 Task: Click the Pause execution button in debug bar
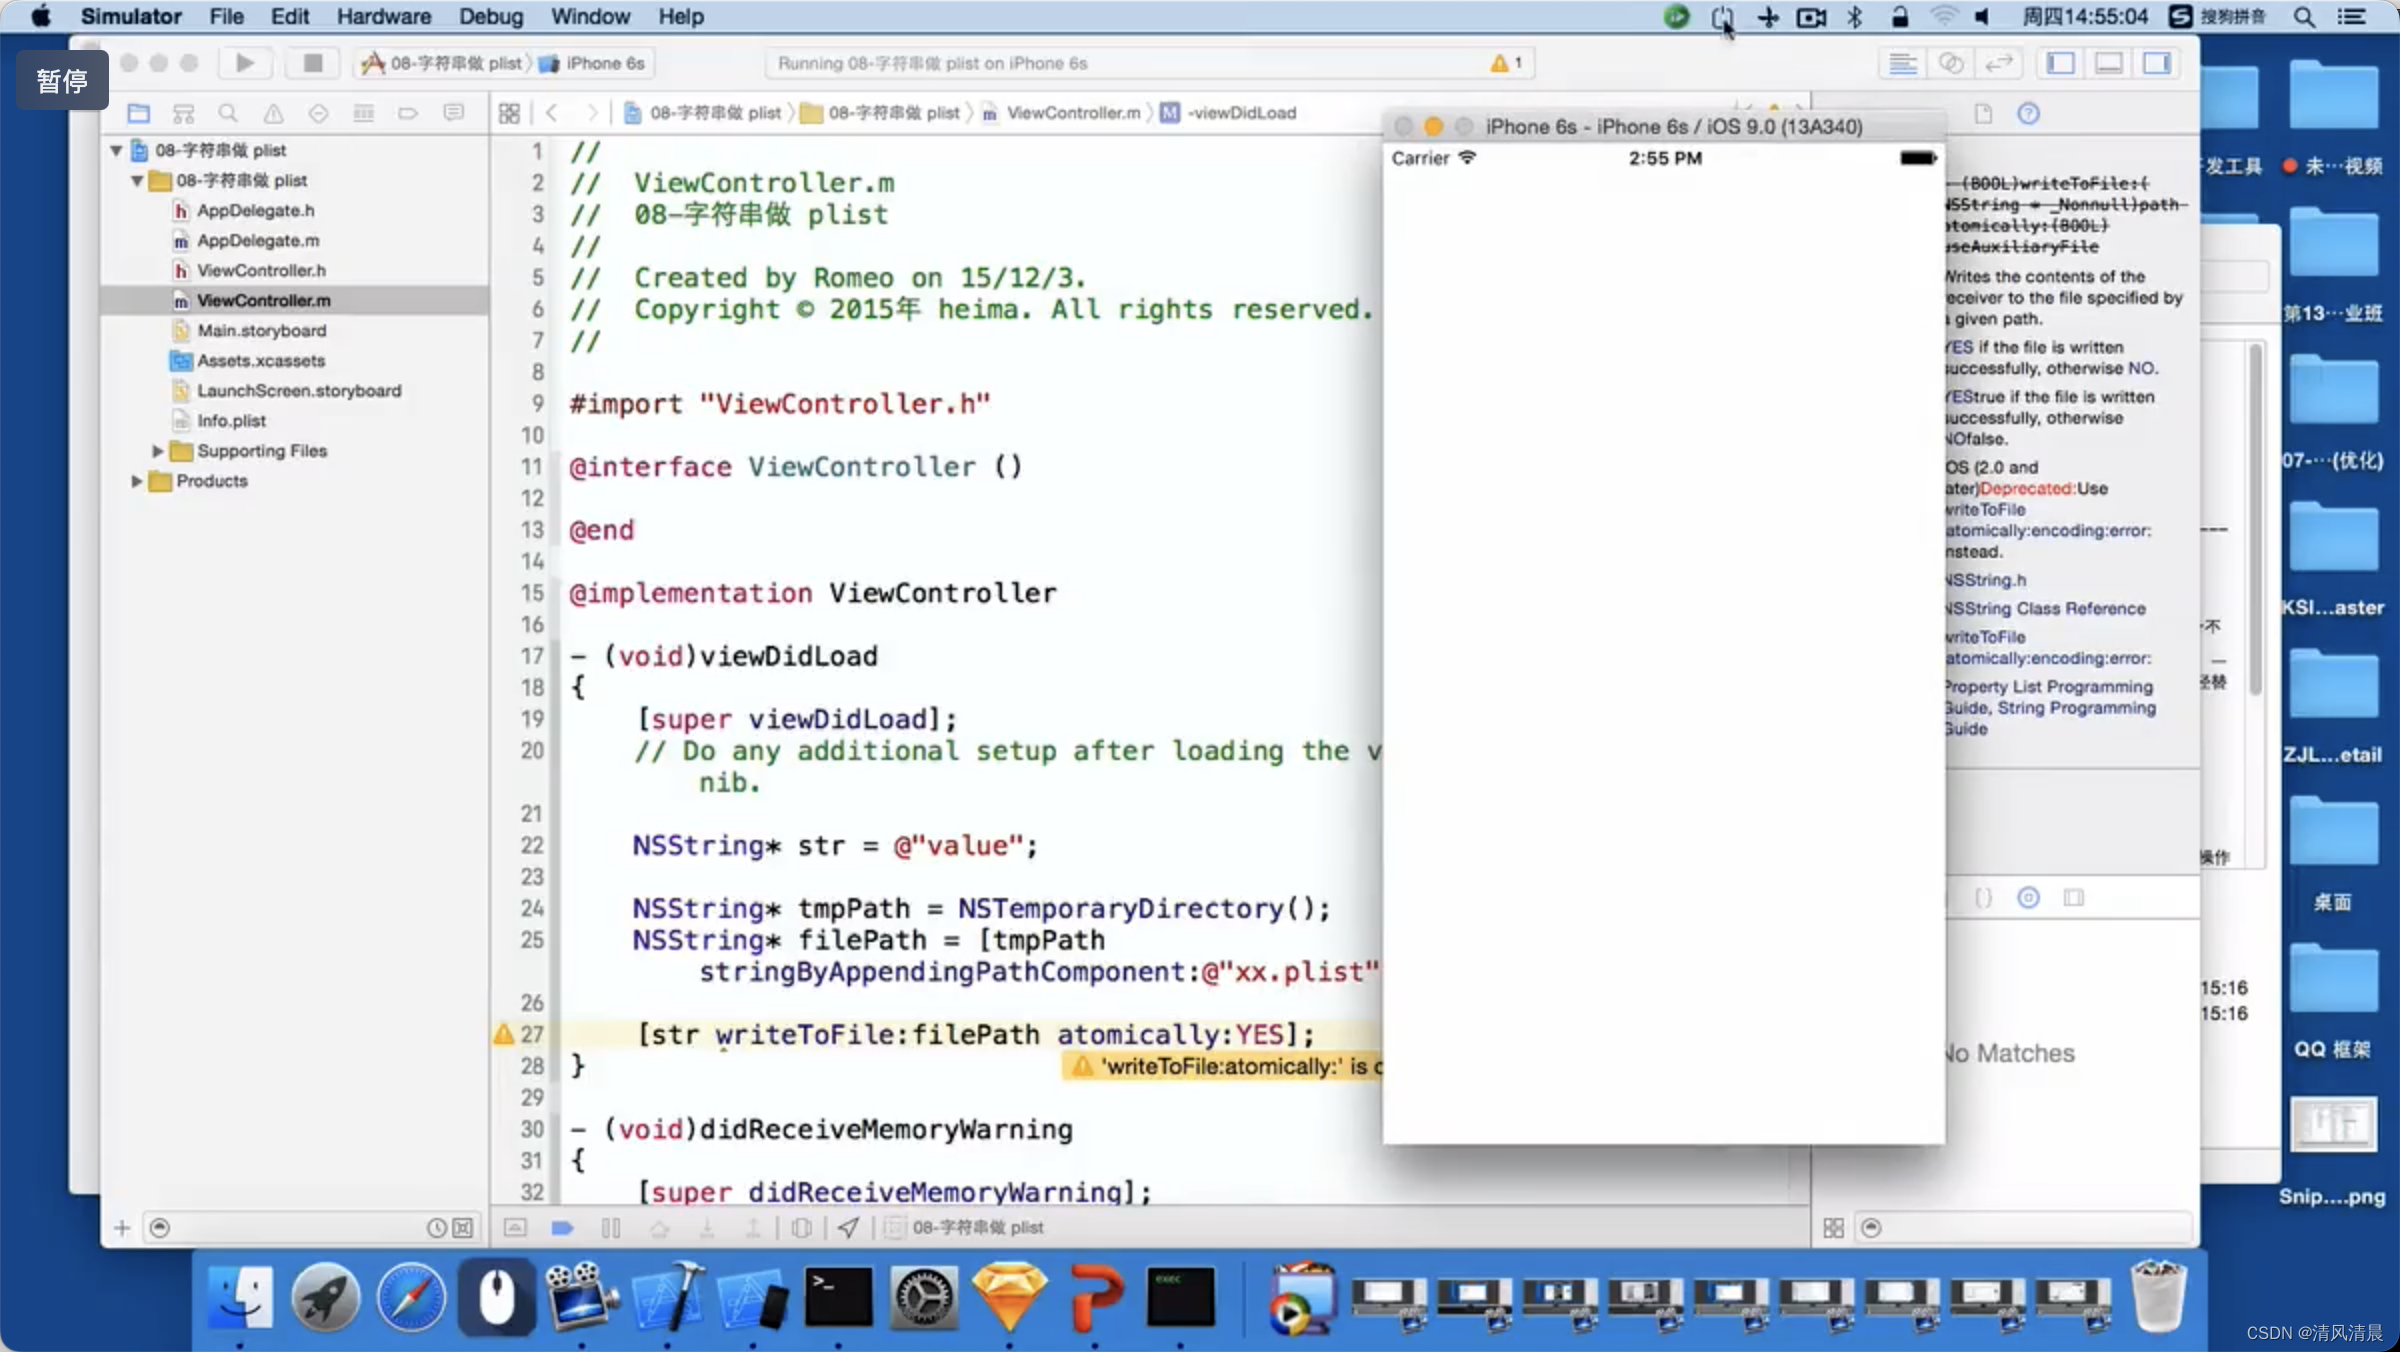[x=611, y=1228]
